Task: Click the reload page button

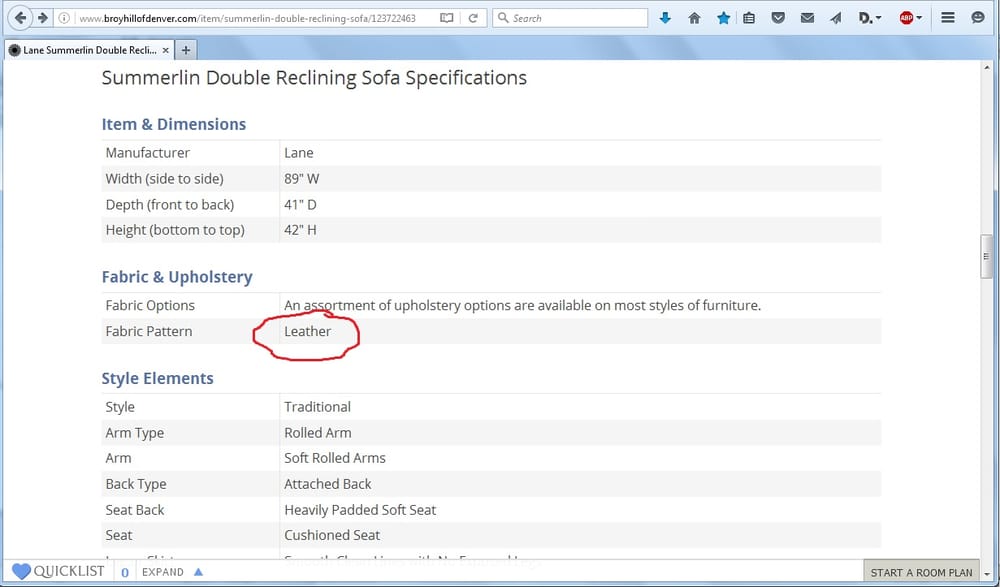Action: 473,18
